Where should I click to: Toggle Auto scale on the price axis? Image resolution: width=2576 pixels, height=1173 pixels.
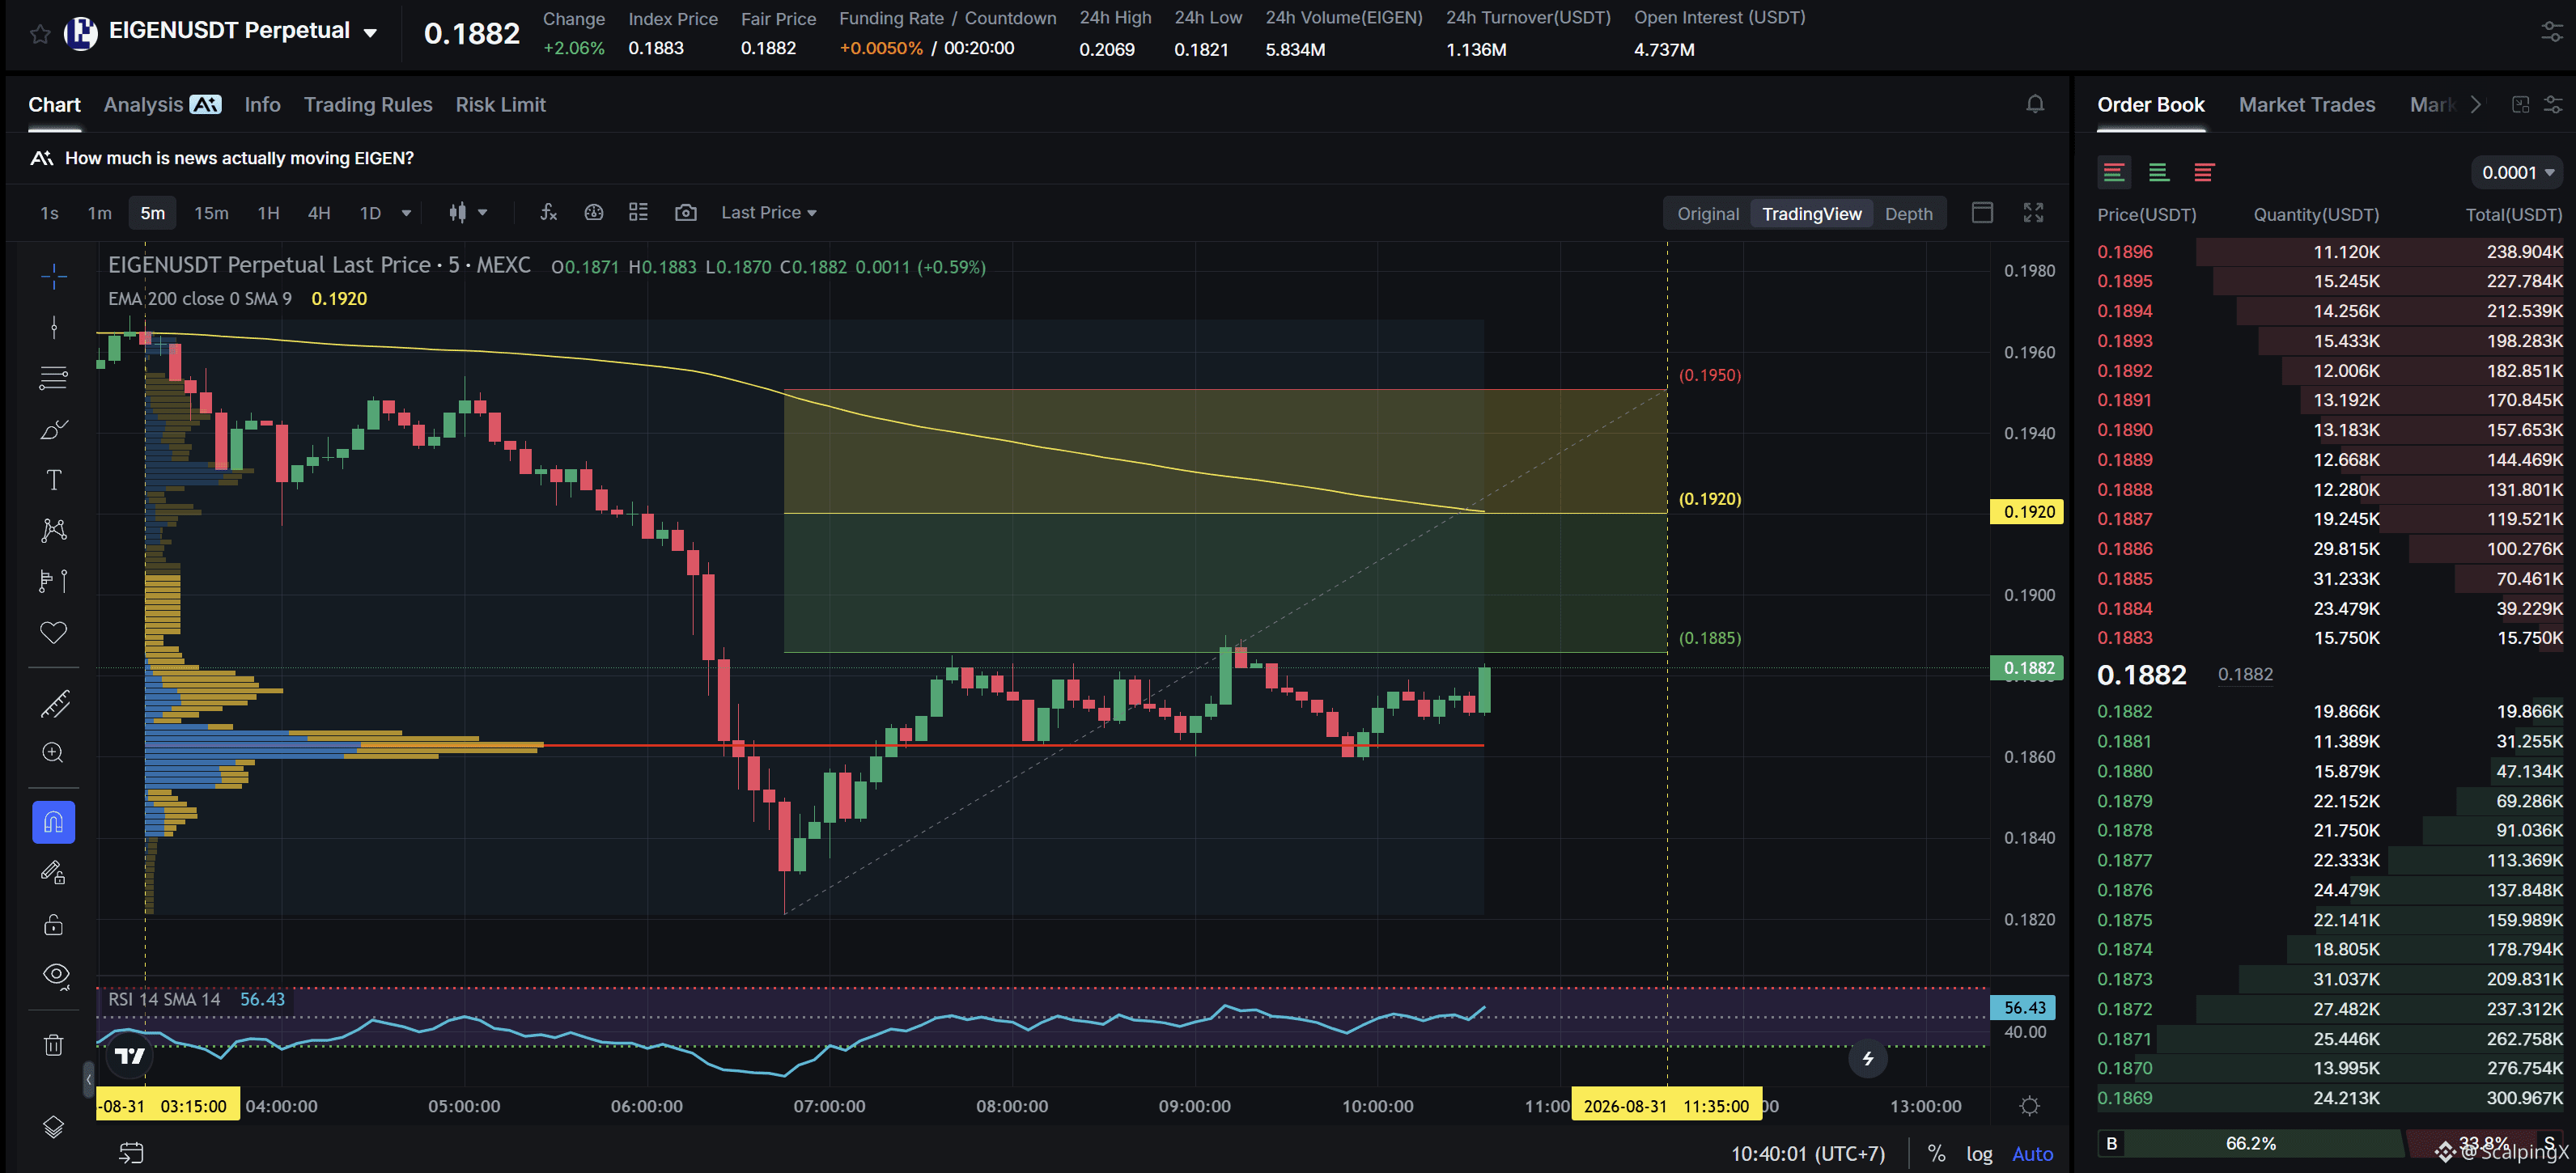(x=2032, y=1153)
